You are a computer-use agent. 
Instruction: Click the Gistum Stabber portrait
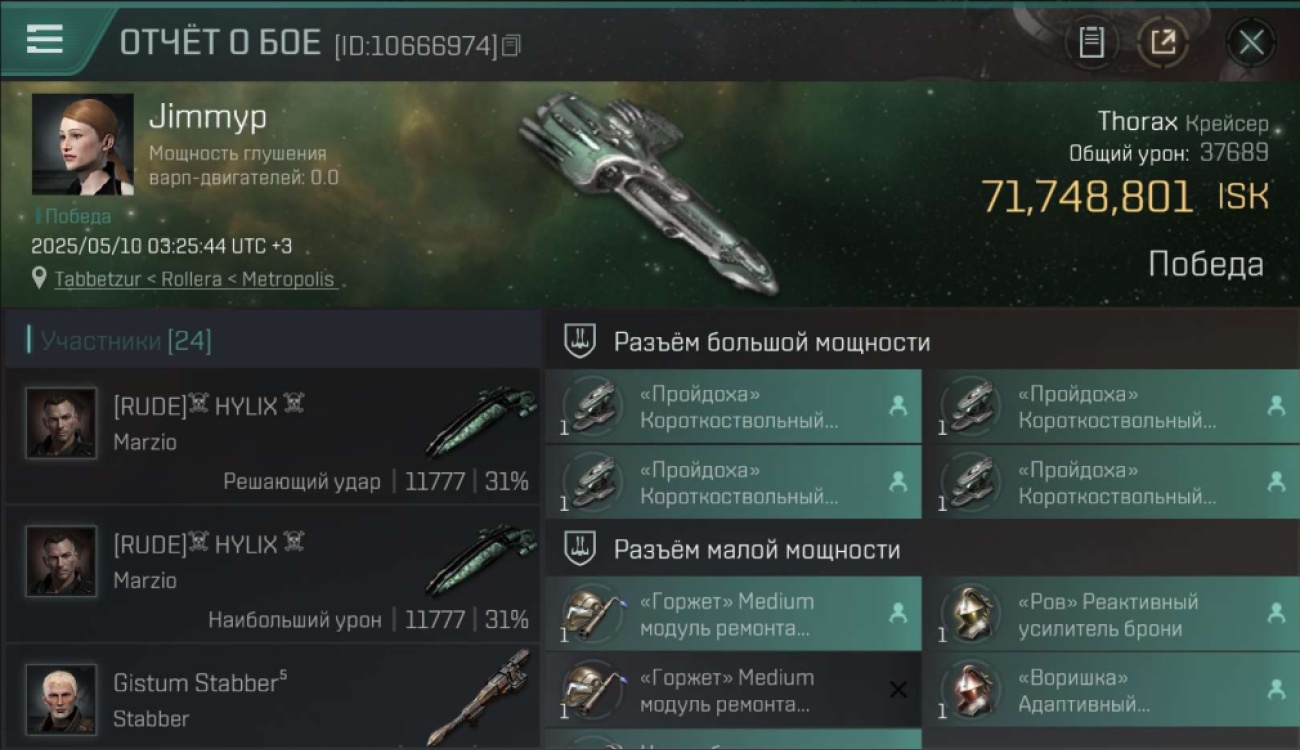61,699
